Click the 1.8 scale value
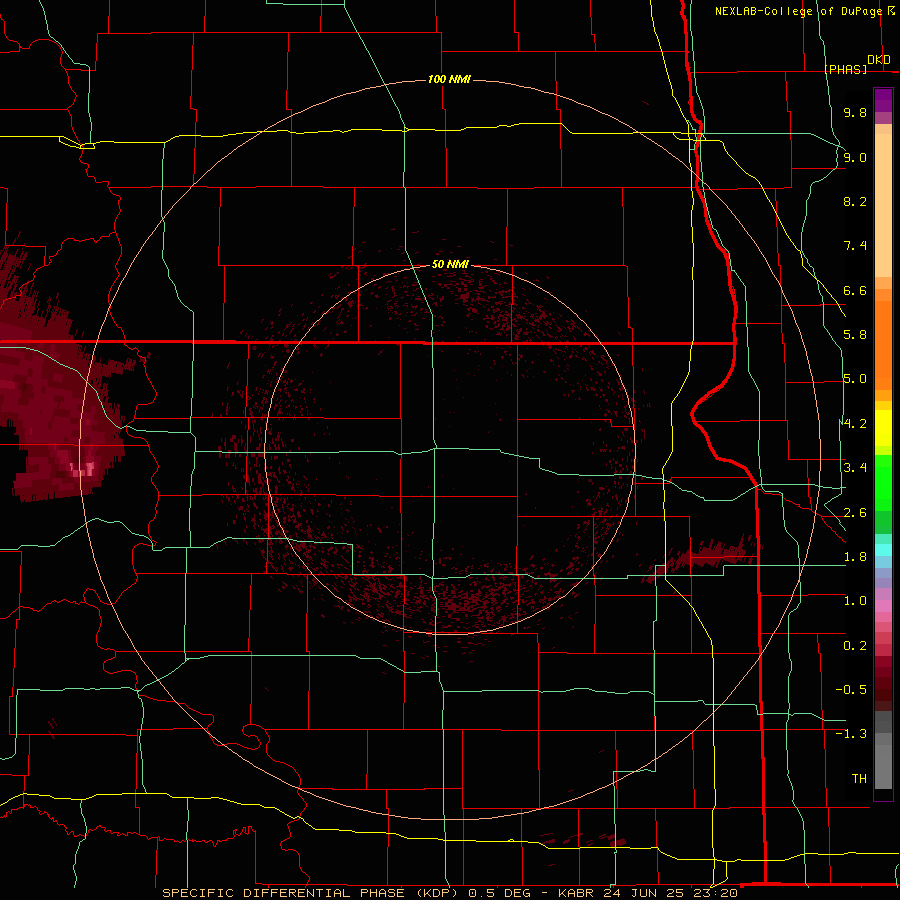 [x=855, y=557]
